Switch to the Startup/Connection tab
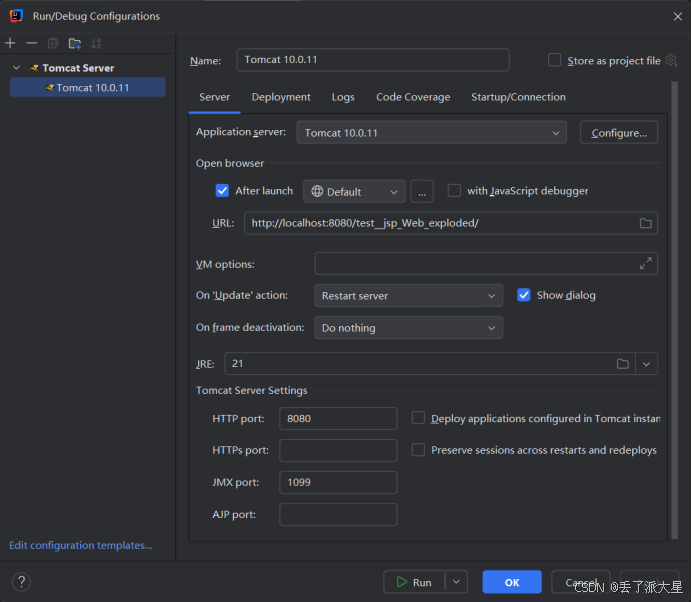The width and height of the screenshot is (692, 602). [518, 97]
